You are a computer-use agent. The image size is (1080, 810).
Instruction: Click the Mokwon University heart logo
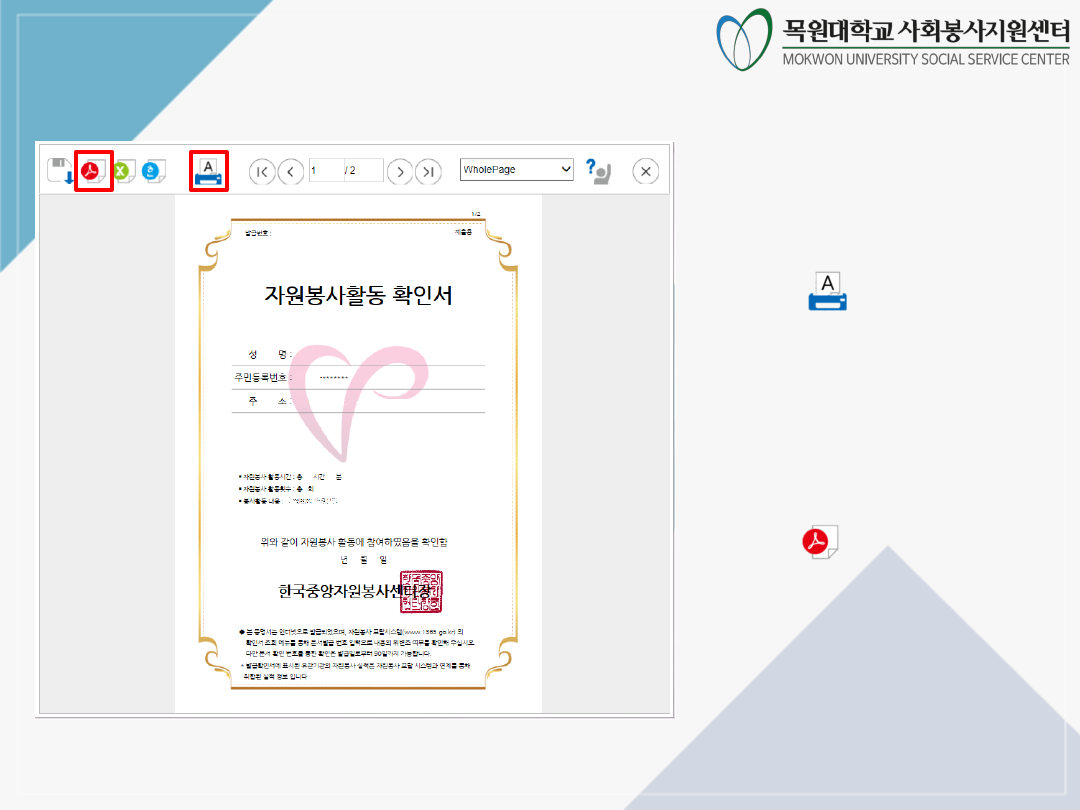coord(744,40)
